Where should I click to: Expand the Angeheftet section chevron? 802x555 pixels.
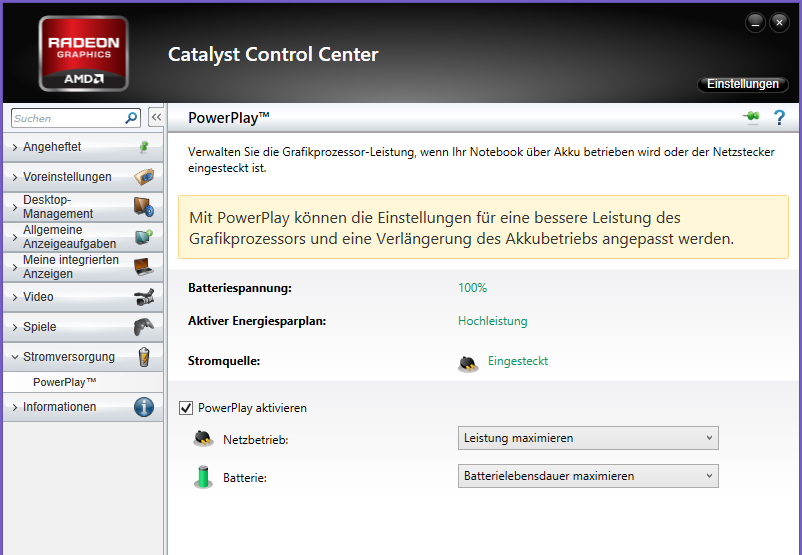pos(15,147)
